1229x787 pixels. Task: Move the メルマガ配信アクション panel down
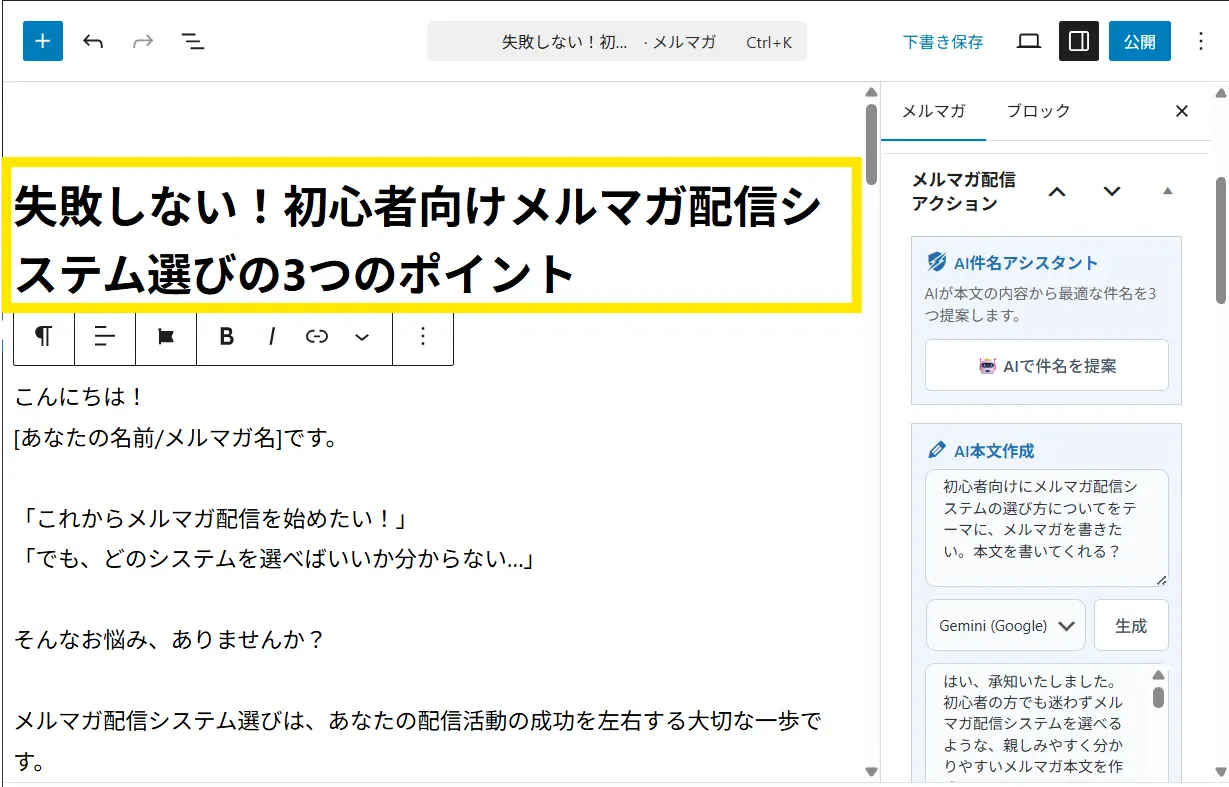pos(1111,191)
